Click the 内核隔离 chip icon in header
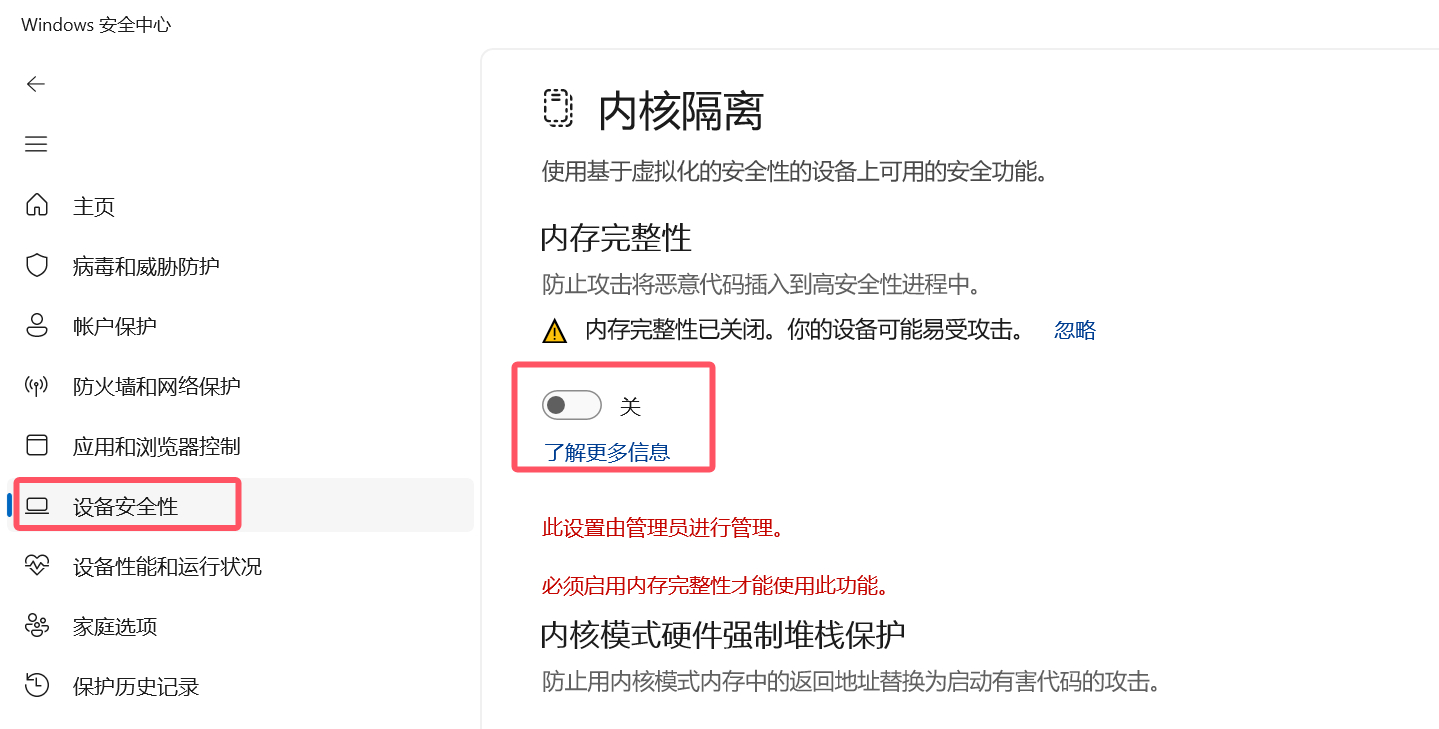 [x=558, y=108]
